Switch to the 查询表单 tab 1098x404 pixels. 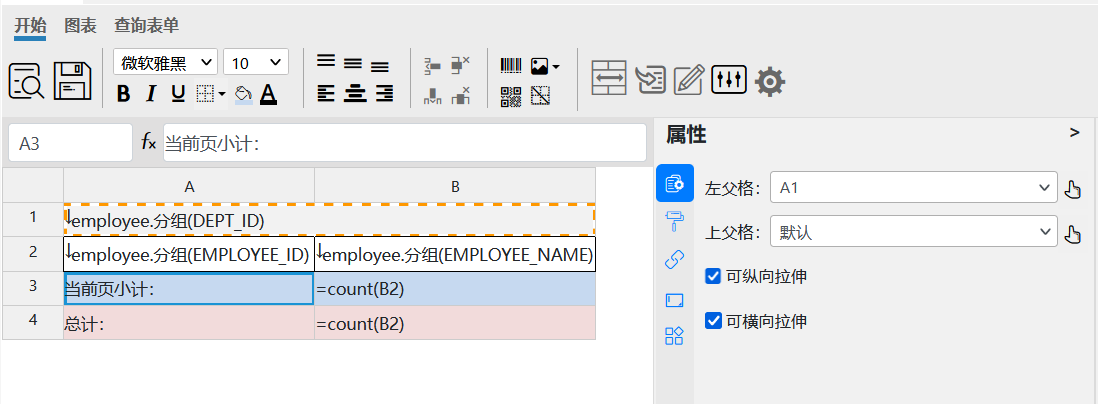[146, 26]
